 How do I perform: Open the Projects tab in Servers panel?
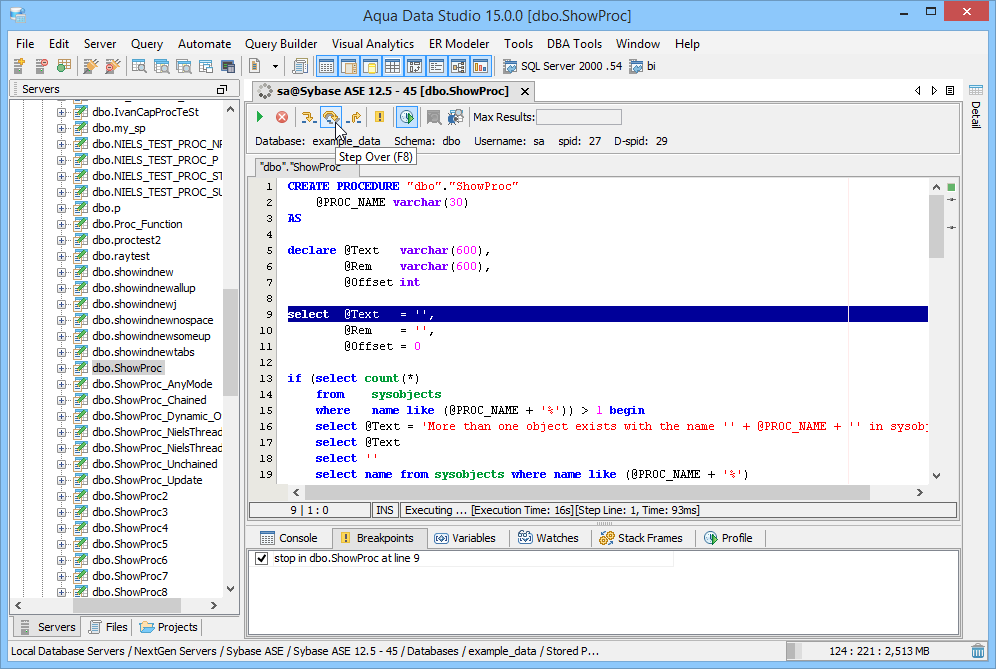168,627
